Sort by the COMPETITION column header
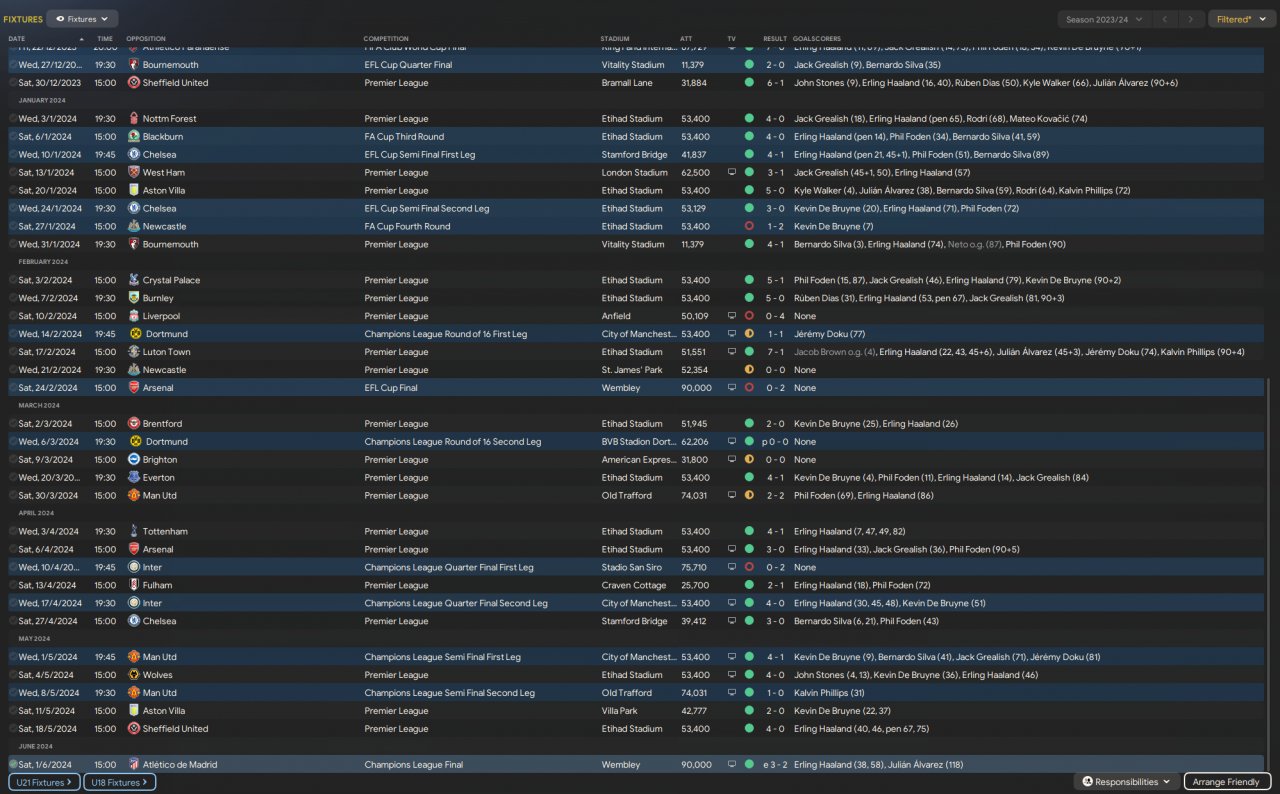Image resolution: width=1280 pixels, height=794 pixels. [x=386, y=39]
